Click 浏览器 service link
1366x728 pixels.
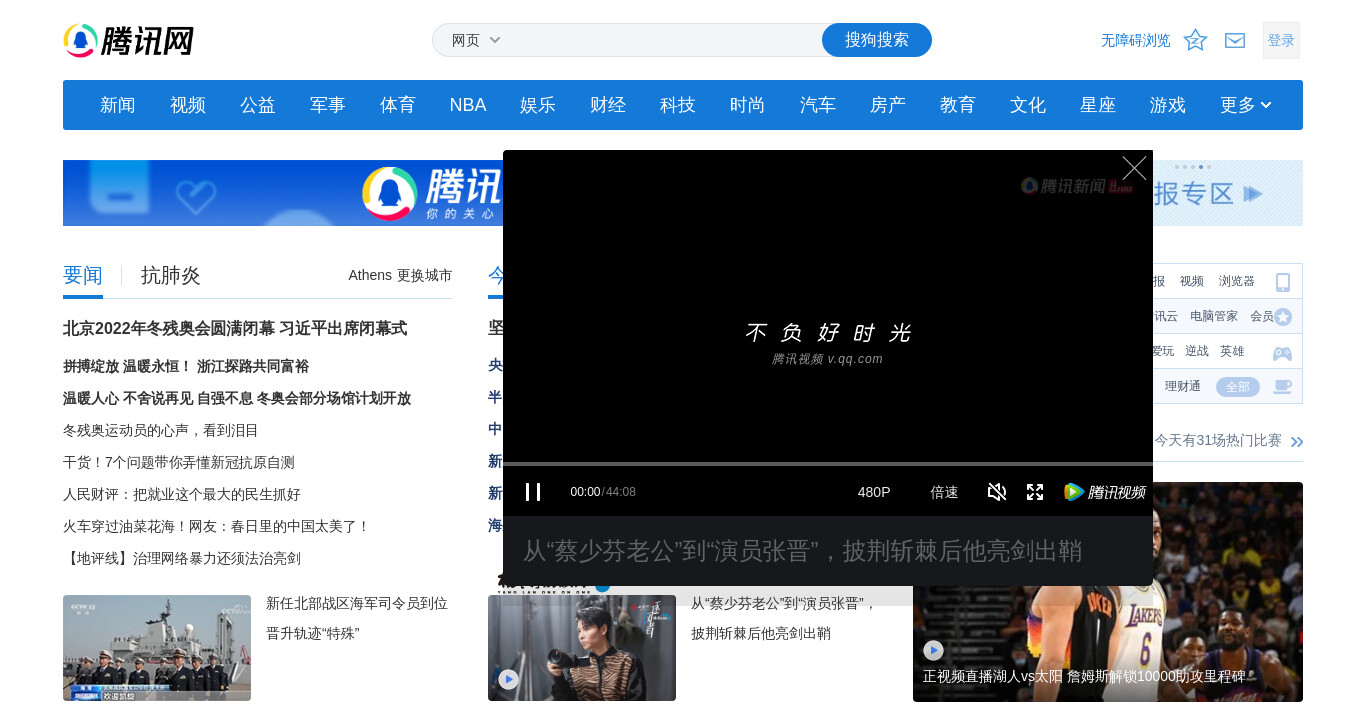point(1237,281)
